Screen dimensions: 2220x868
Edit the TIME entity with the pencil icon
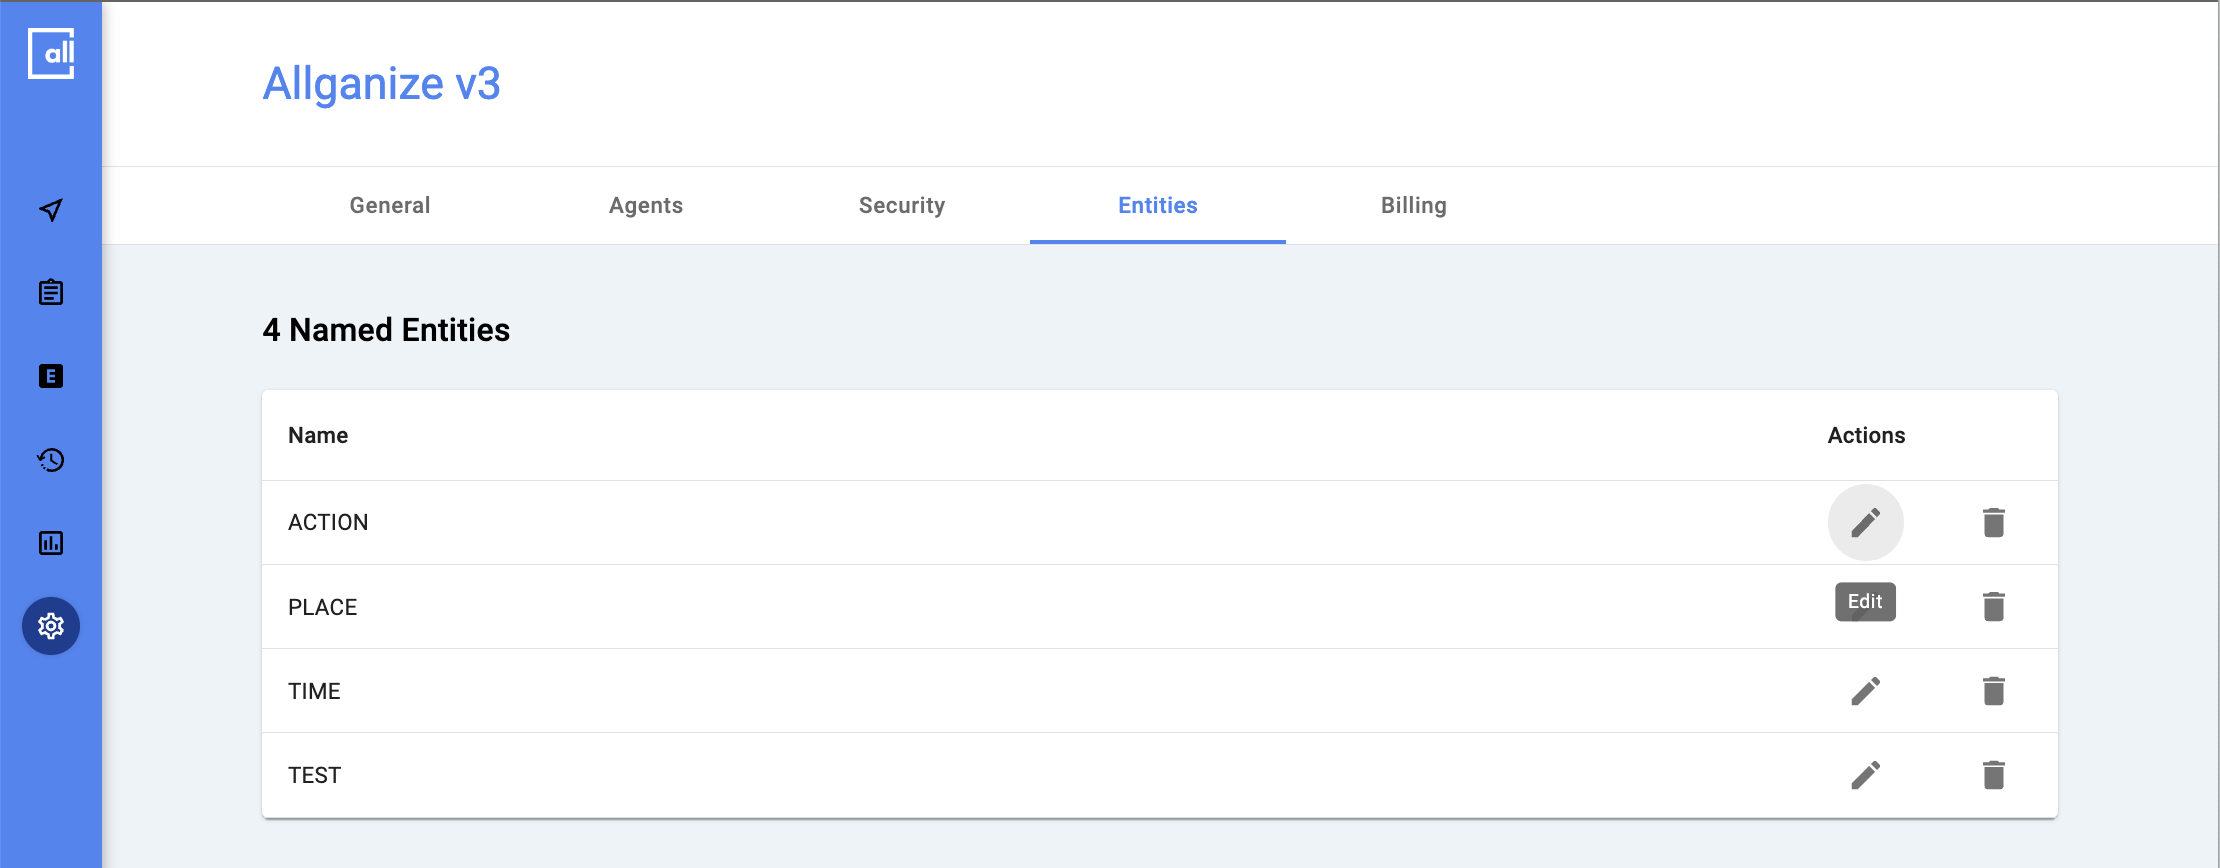[1866, 691]
